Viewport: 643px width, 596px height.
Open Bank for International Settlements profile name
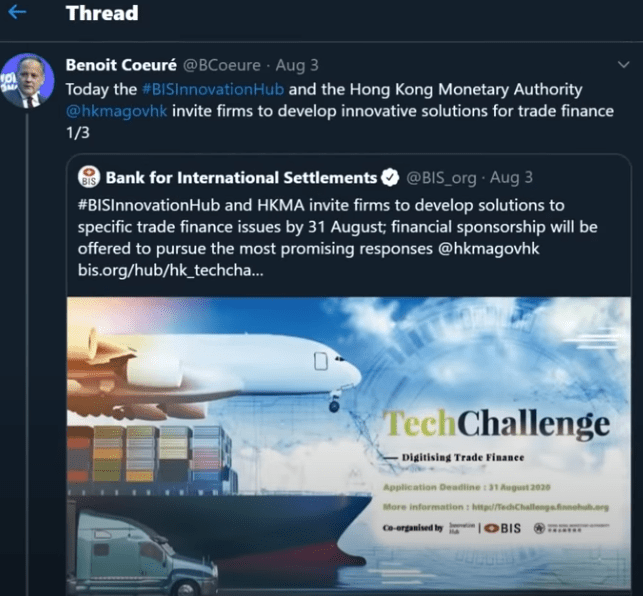[x=240, y=178]
